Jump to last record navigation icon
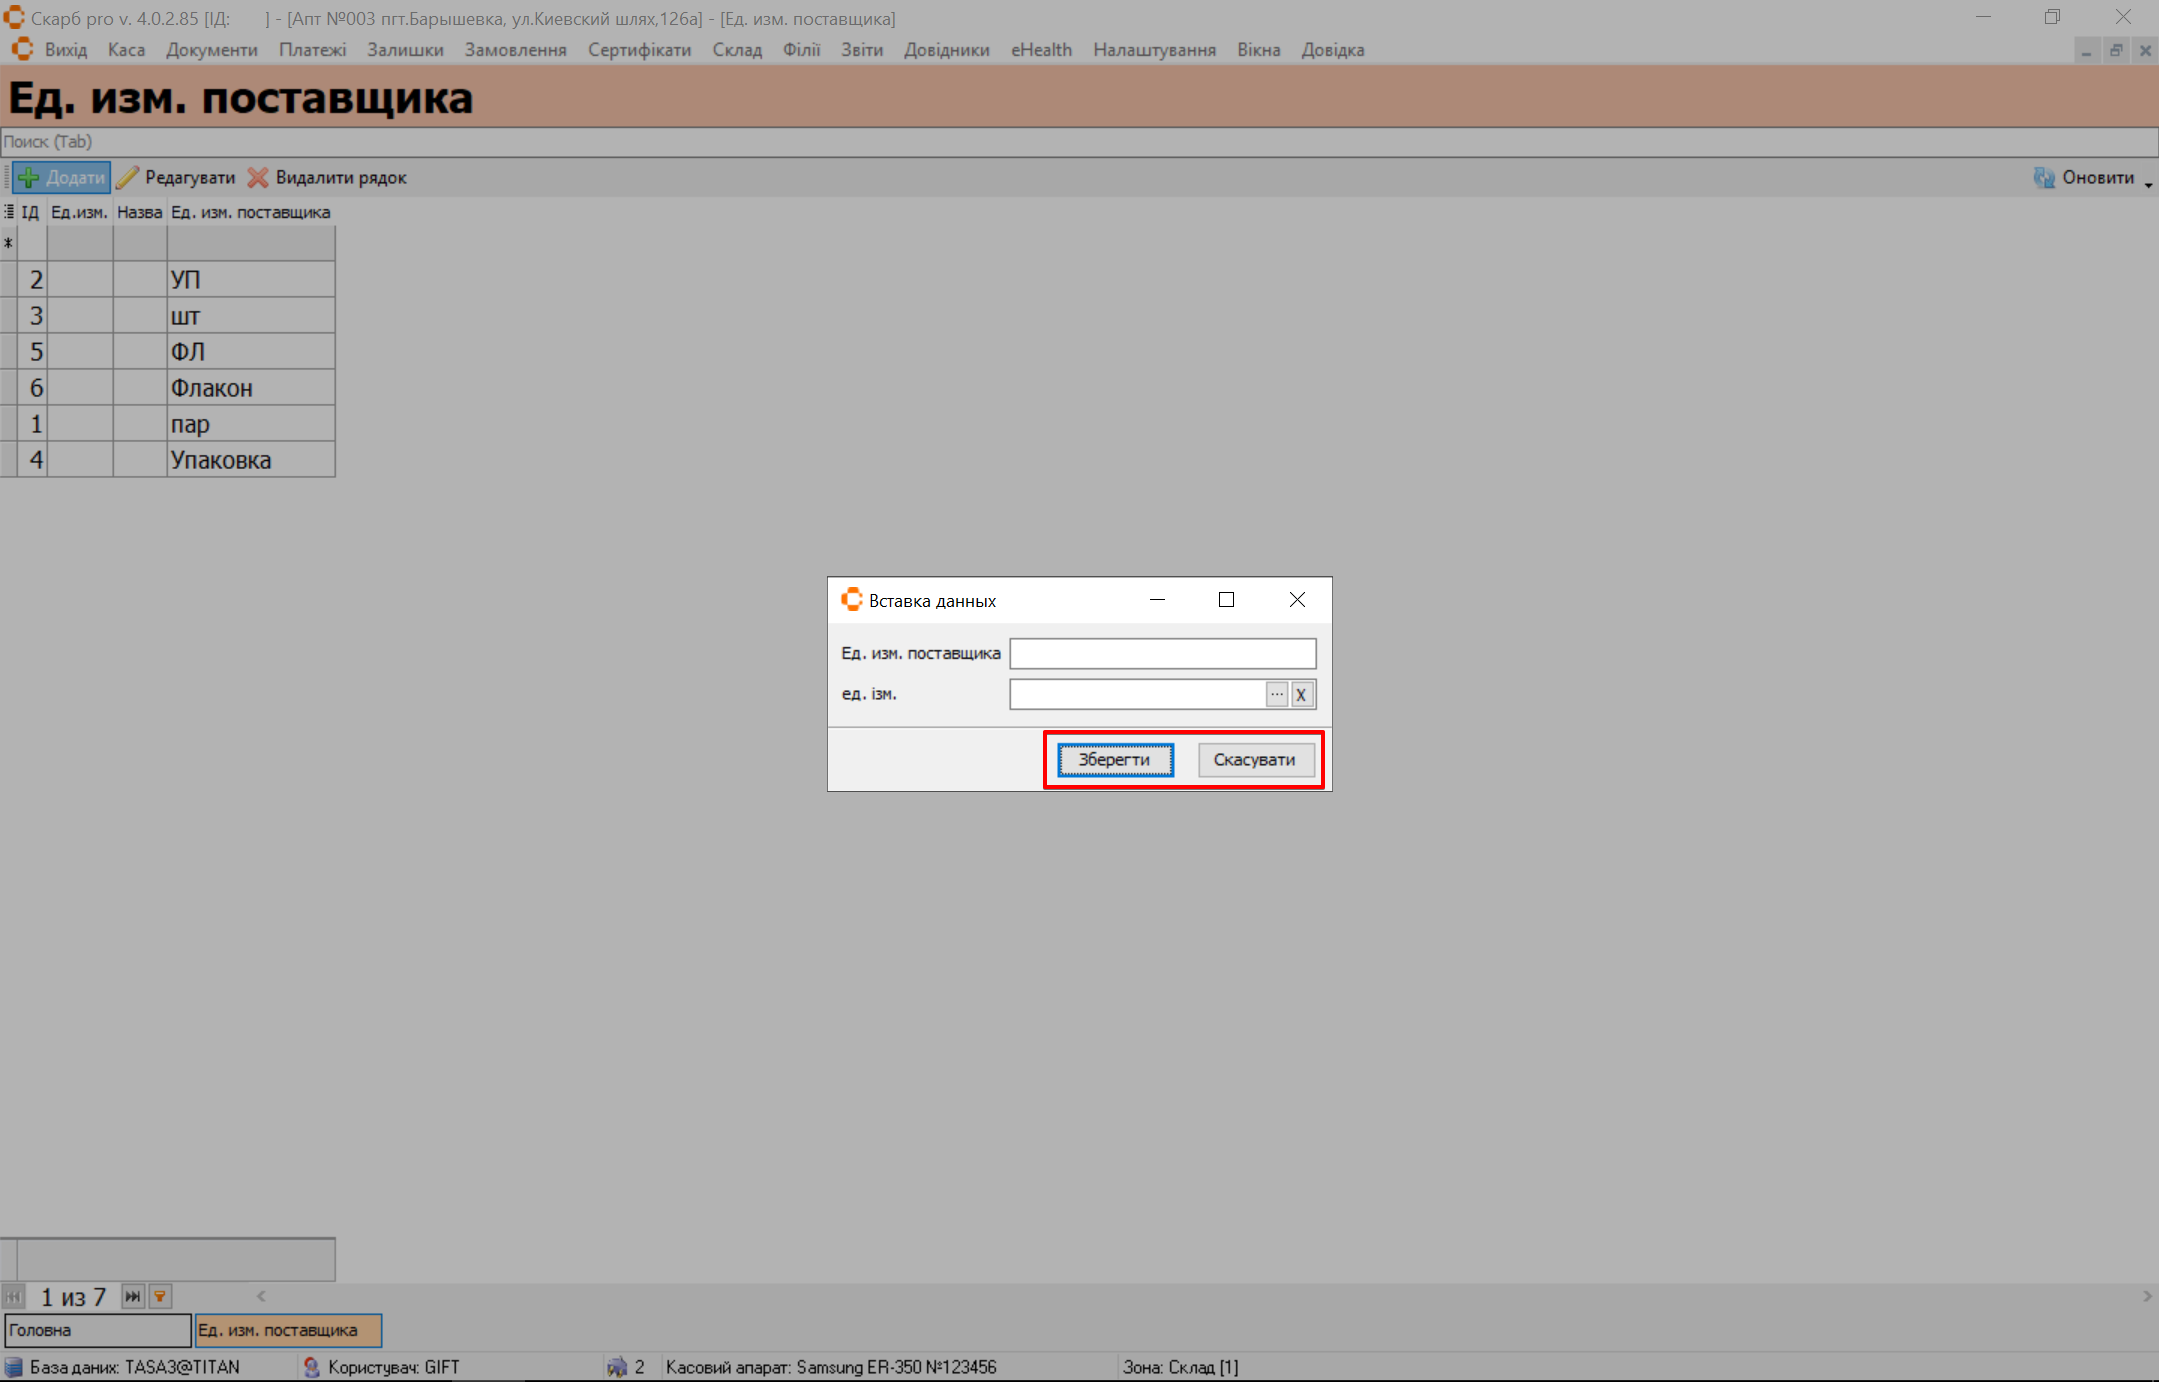 [132, 1297]
